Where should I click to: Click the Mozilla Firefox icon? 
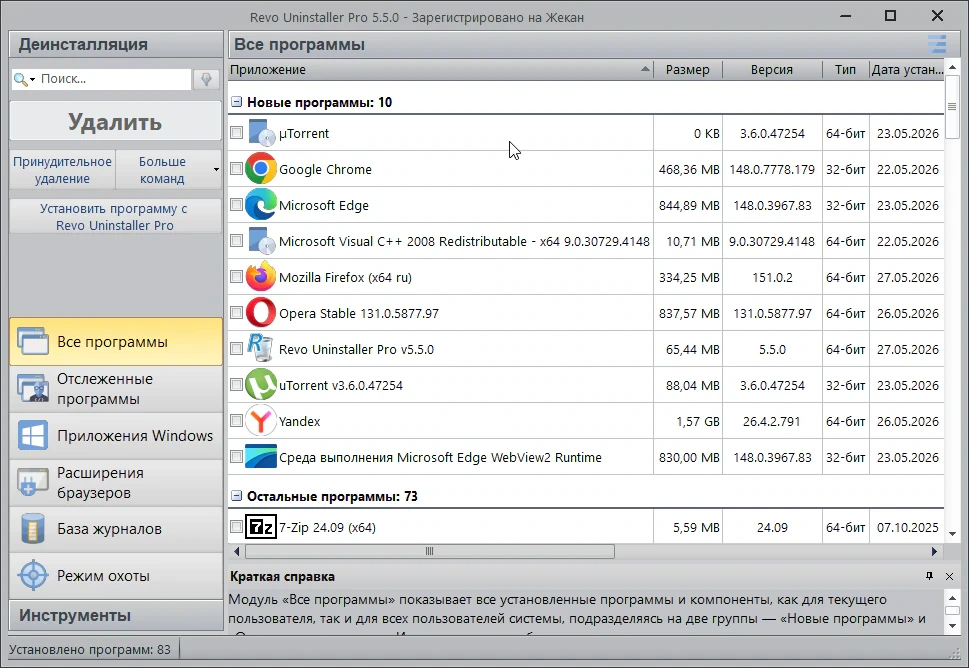coord(261,277)
